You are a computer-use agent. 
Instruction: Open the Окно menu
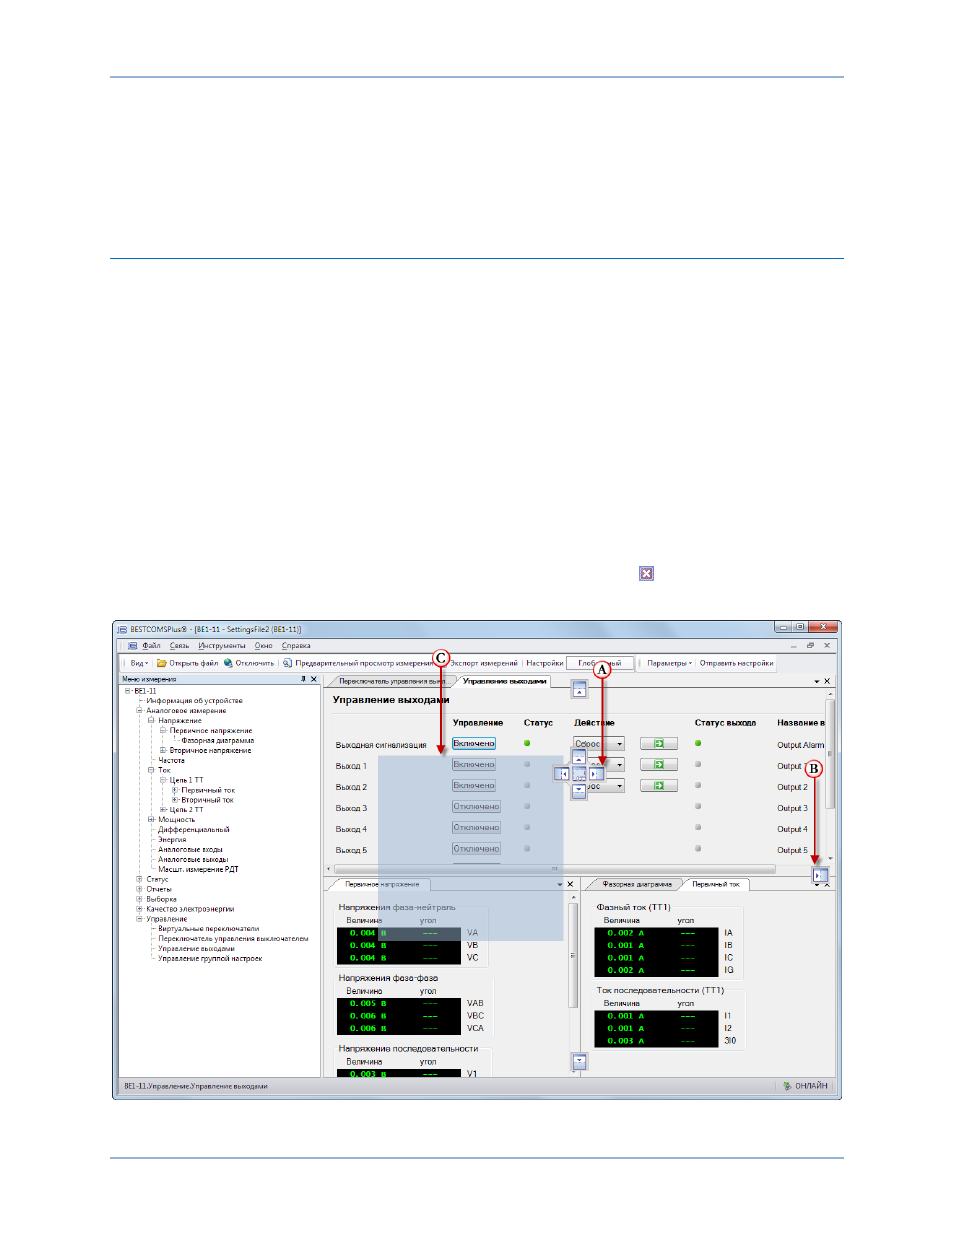coord(263,646)
